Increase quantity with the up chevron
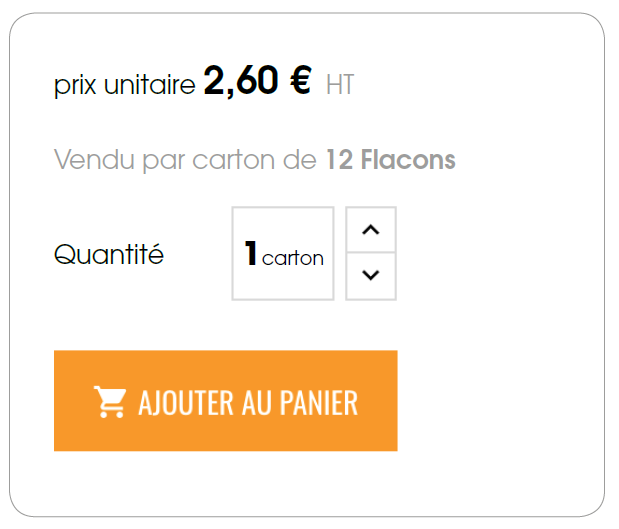 371,229
